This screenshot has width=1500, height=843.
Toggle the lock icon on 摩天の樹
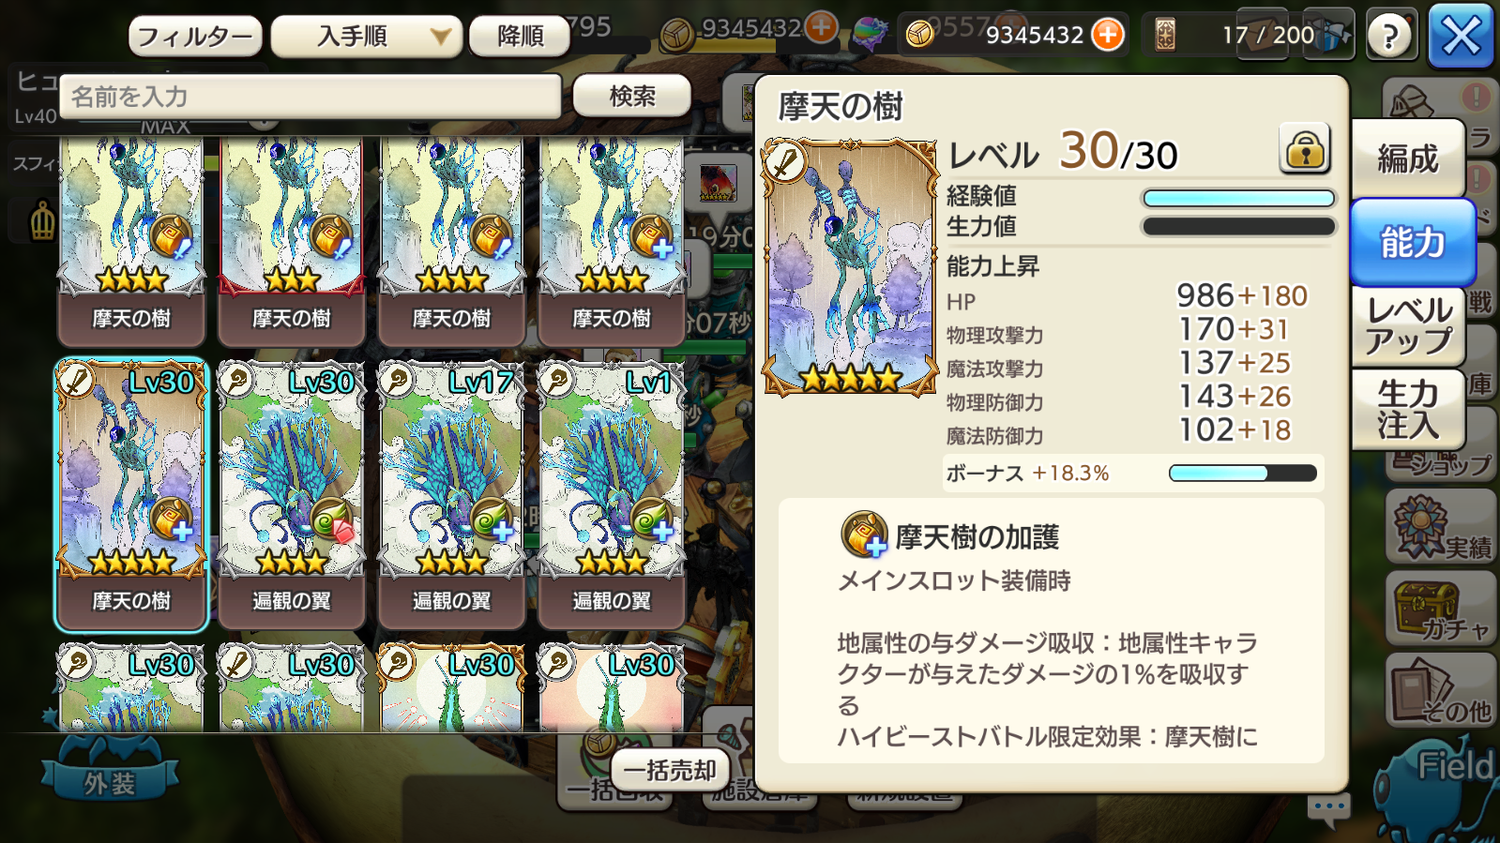[1305, 150]
